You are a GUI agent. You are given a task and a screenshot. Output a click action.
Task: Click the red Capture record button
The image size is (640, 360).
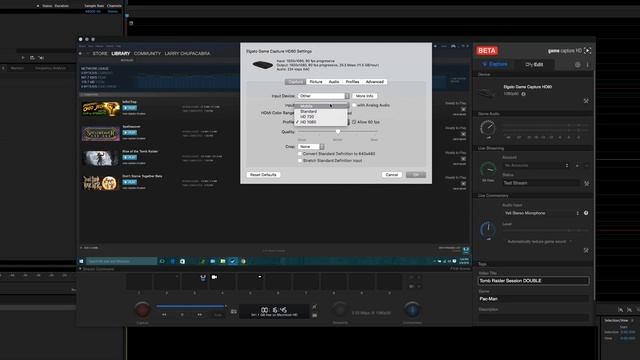[142, 310]
